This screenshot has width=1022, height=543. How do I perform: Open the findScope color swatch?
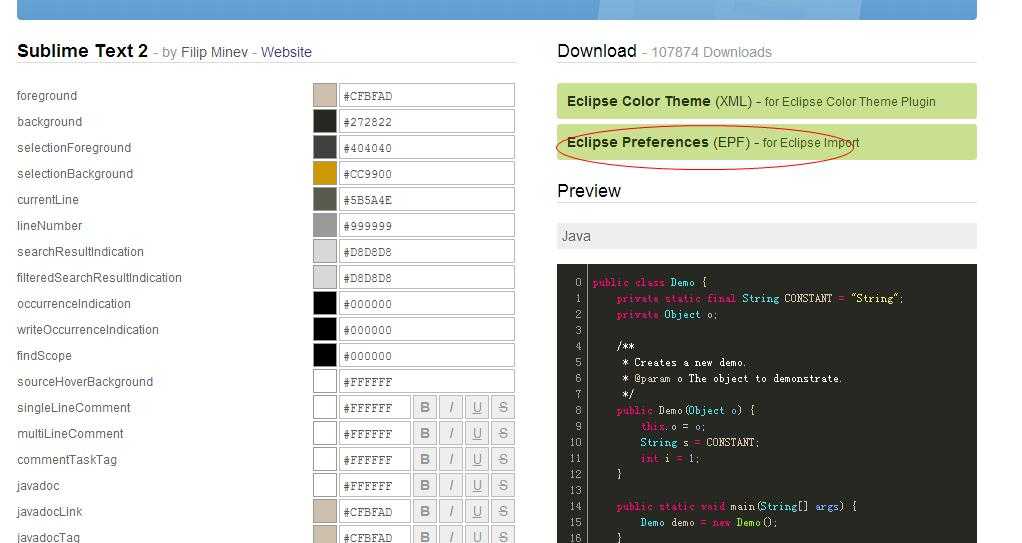pos(325,356)
